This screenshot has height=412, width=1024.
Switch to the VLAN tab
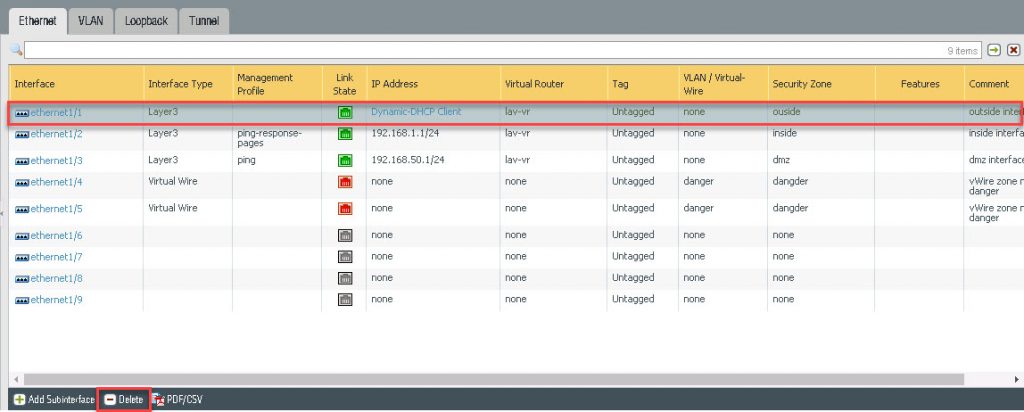90,20
